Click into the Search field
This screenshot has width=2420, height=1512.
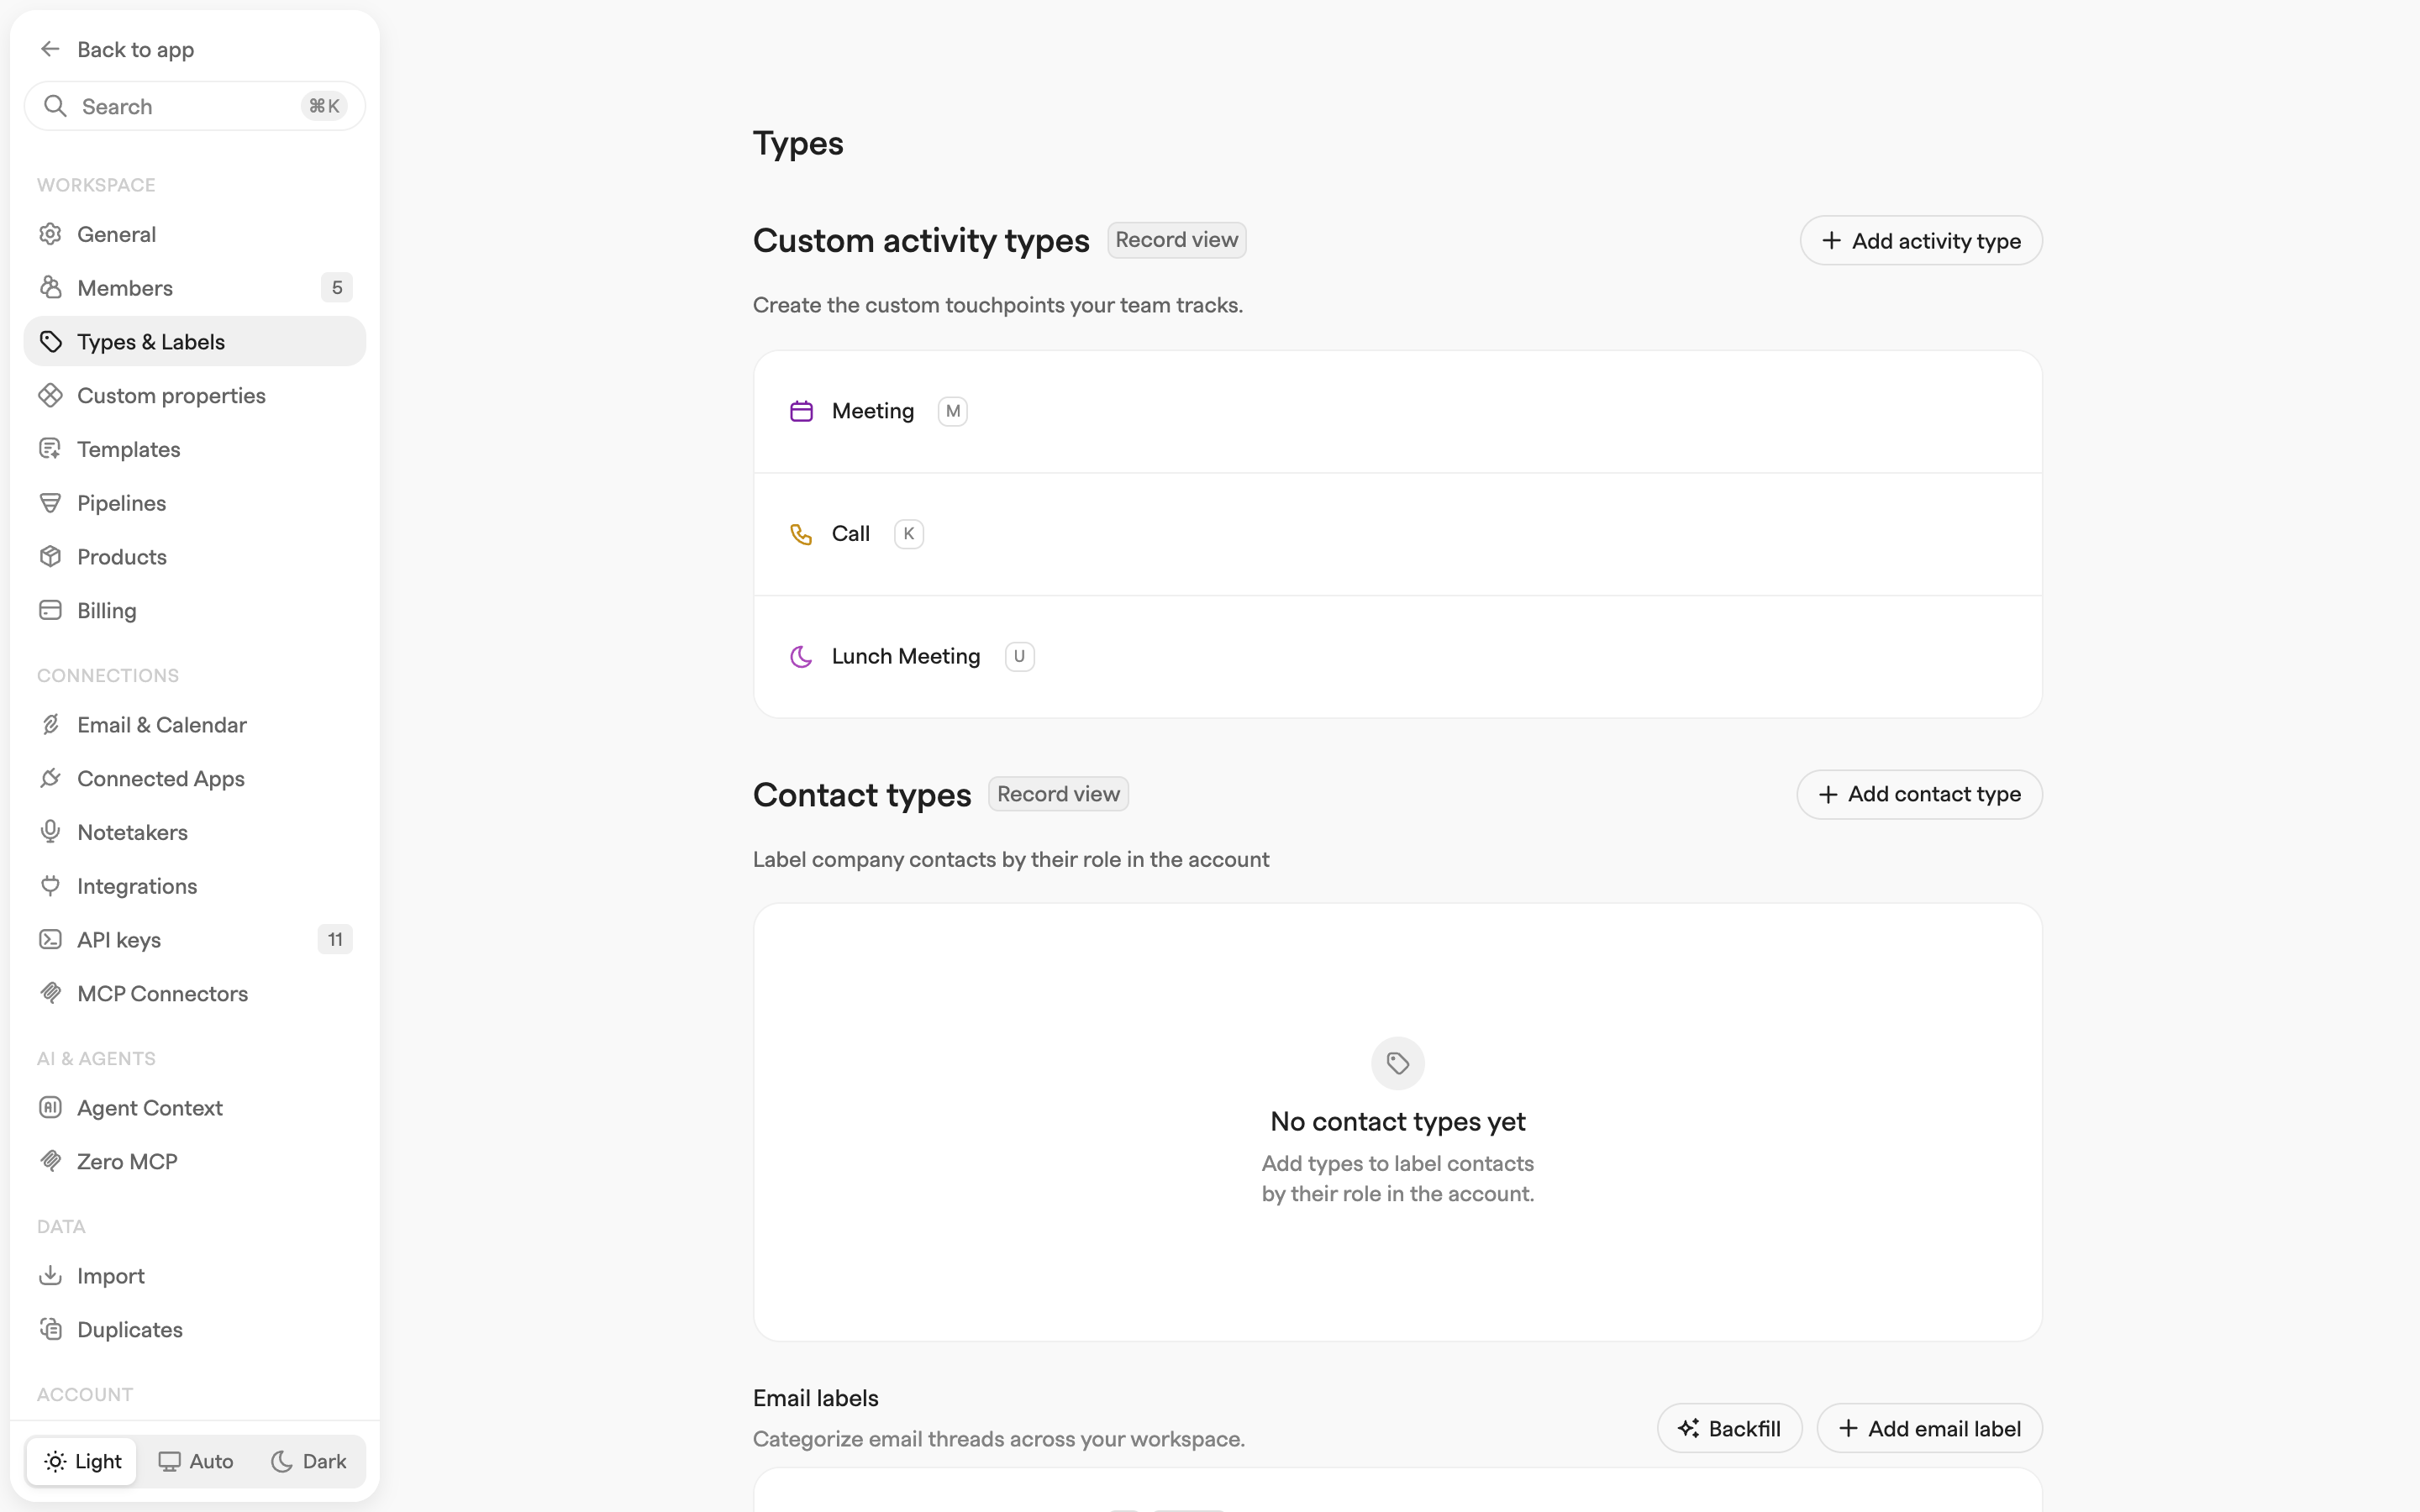(195, 106)
